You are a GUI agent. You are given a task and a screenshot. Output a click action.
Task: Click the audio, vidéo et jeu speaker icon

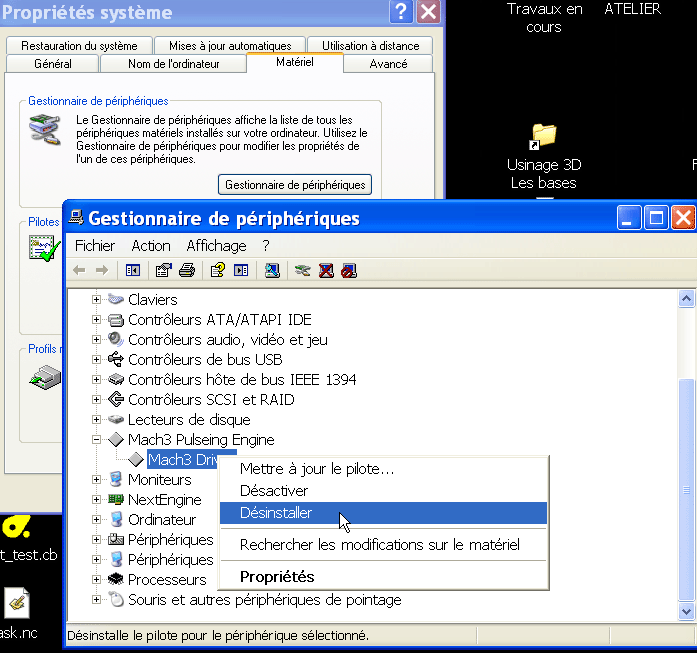click(116, 339)
